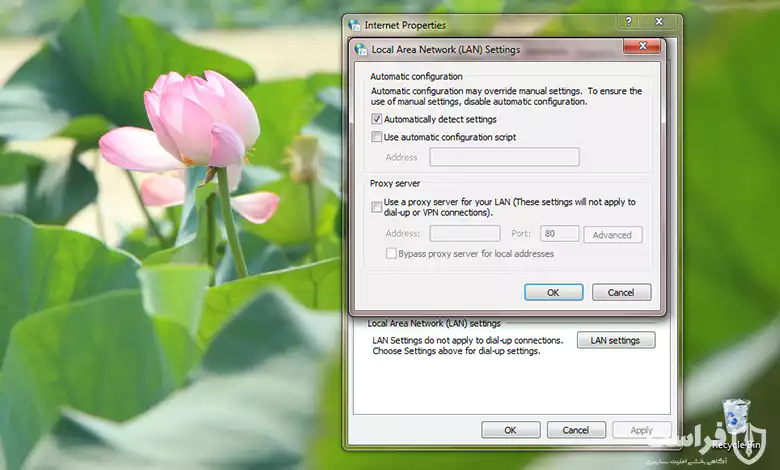Image resolution: width=780 pixels, height=470 pixels.
Task: Click the proxy server Address field
Action: pos(465,233)
